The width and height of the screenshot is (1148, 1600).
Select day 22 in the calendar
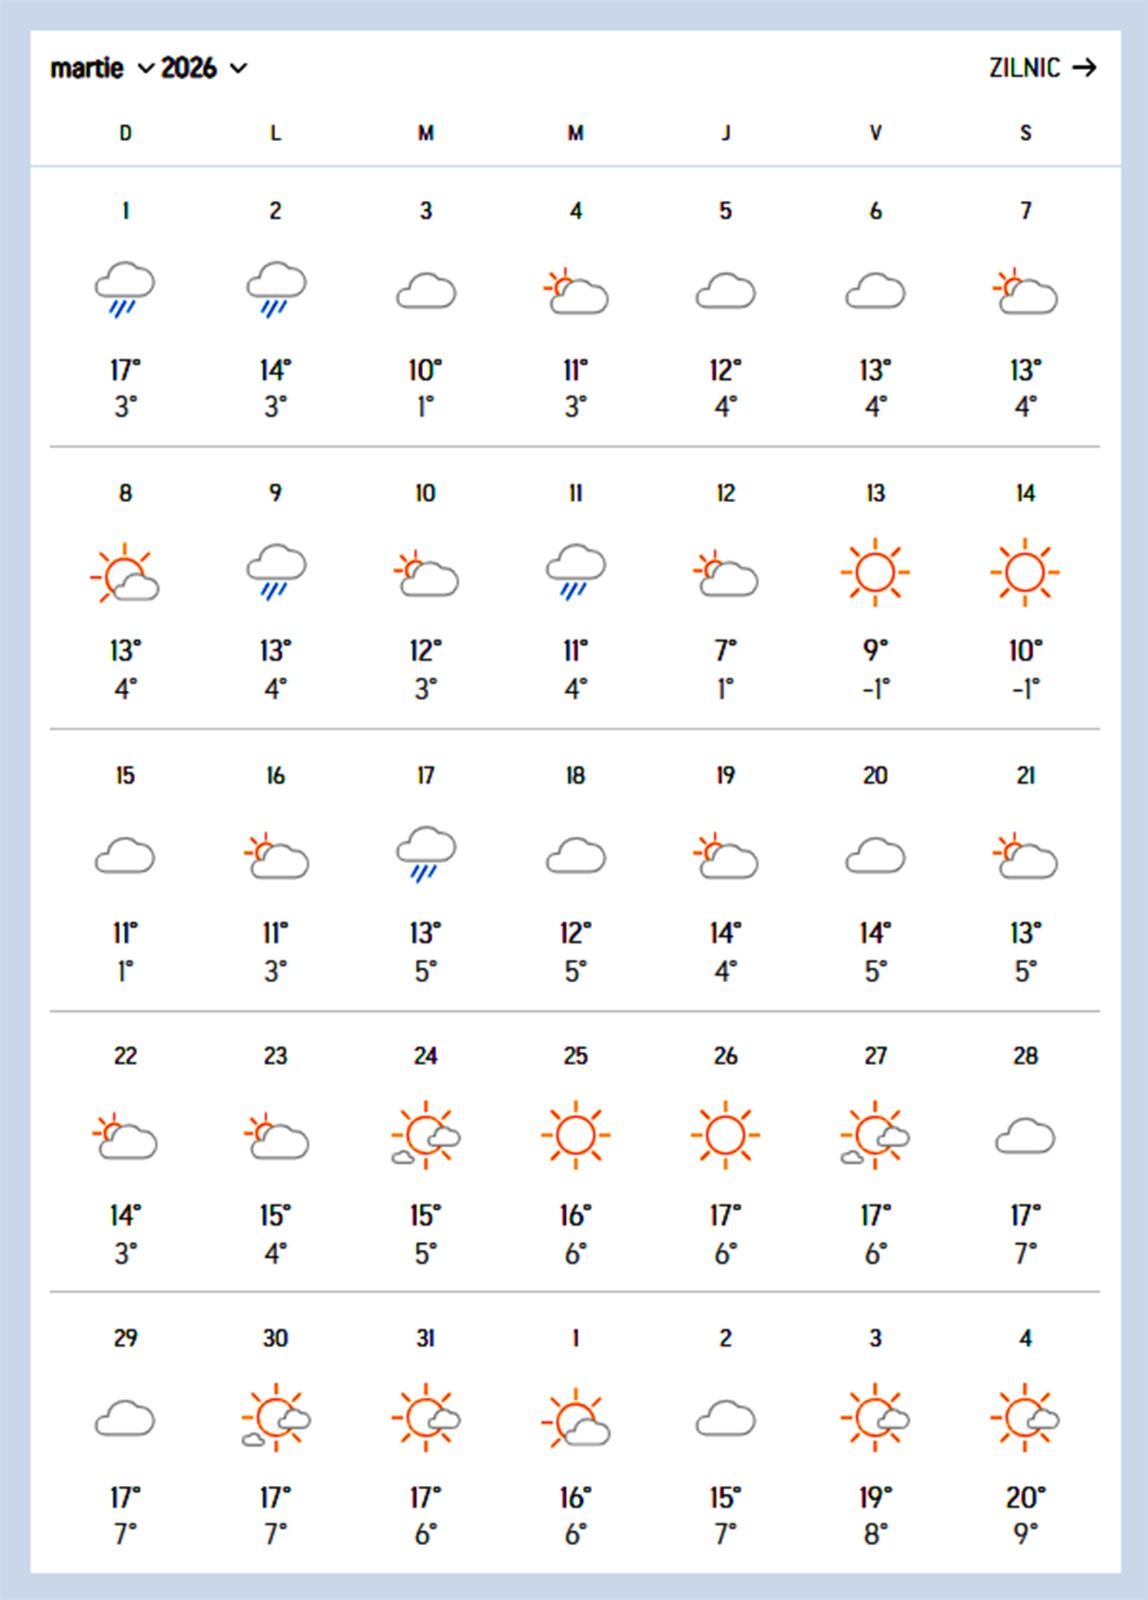pos(125,1056)
